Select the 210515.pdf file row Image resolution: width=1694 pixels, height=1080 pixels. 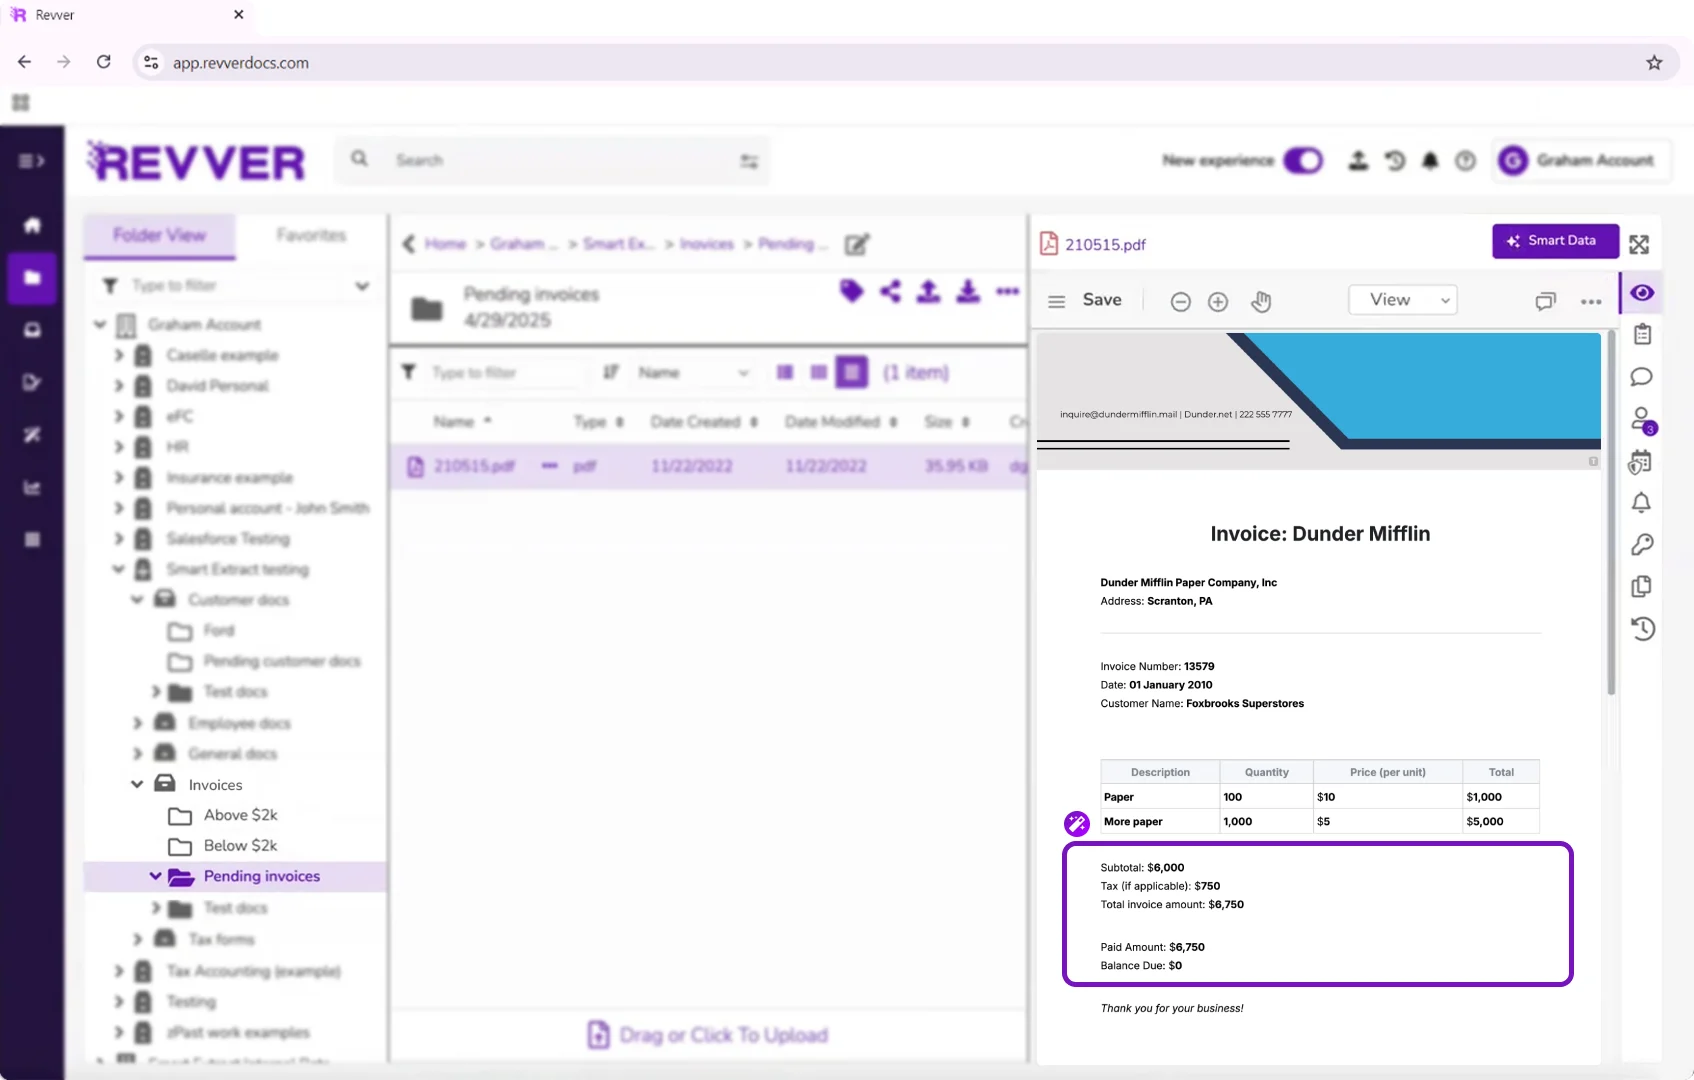pyautogui.click(x=708, y=466)
